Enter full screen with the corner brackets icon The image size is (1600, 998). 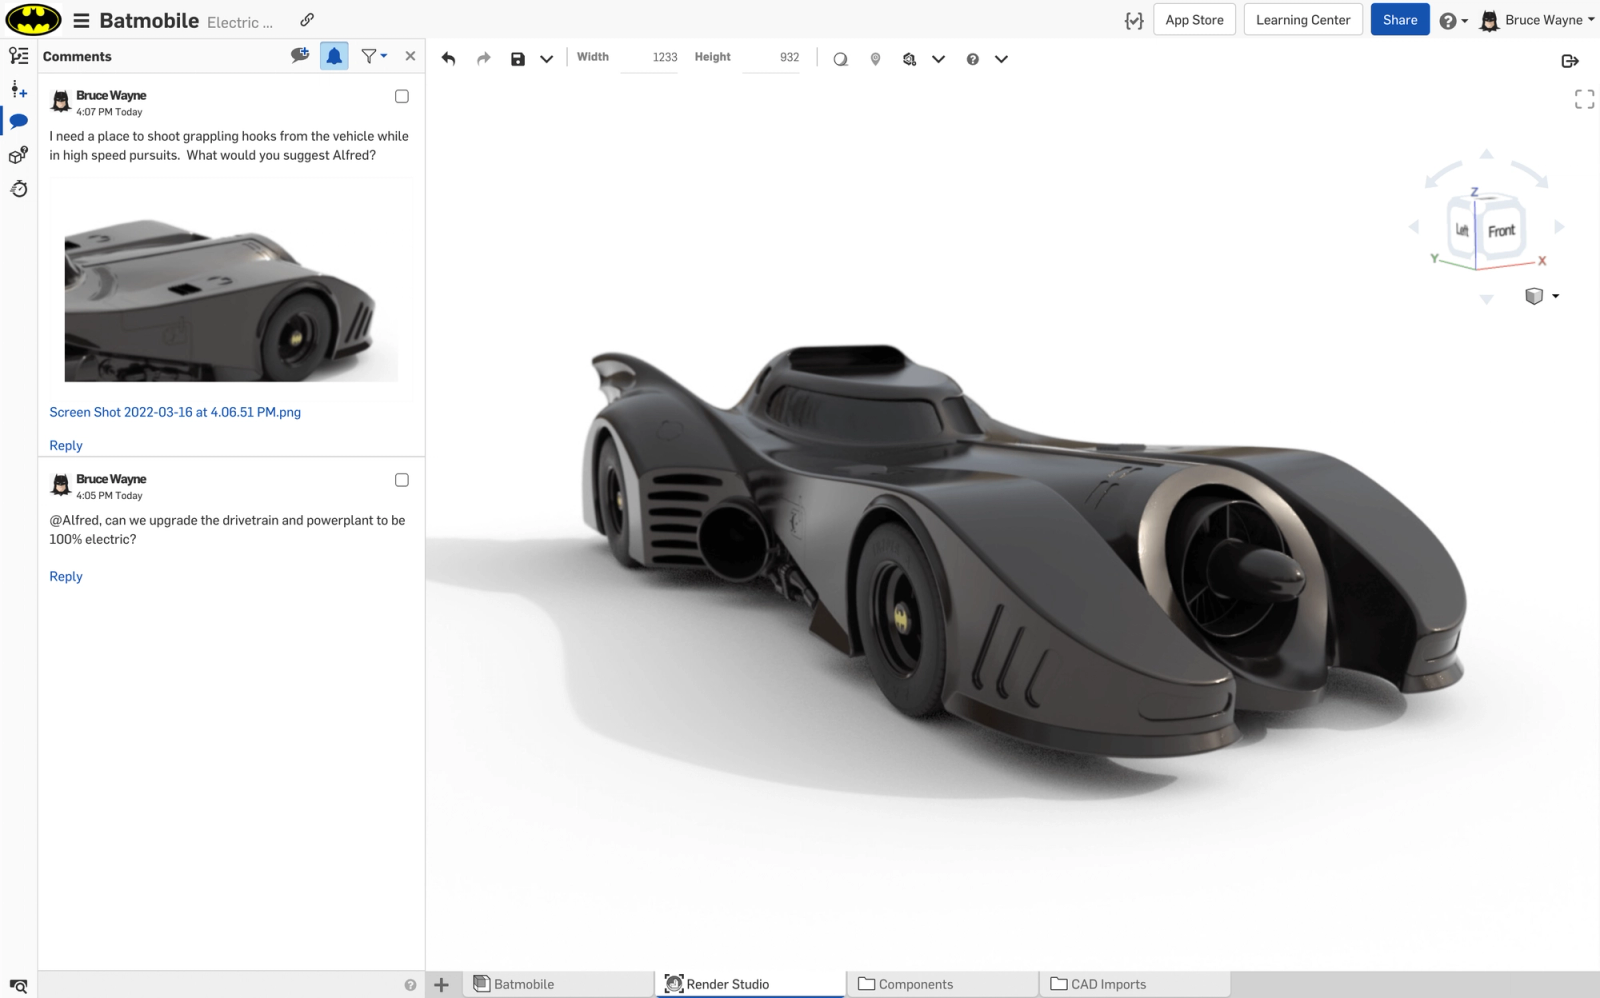click(x=1584, y=99)
